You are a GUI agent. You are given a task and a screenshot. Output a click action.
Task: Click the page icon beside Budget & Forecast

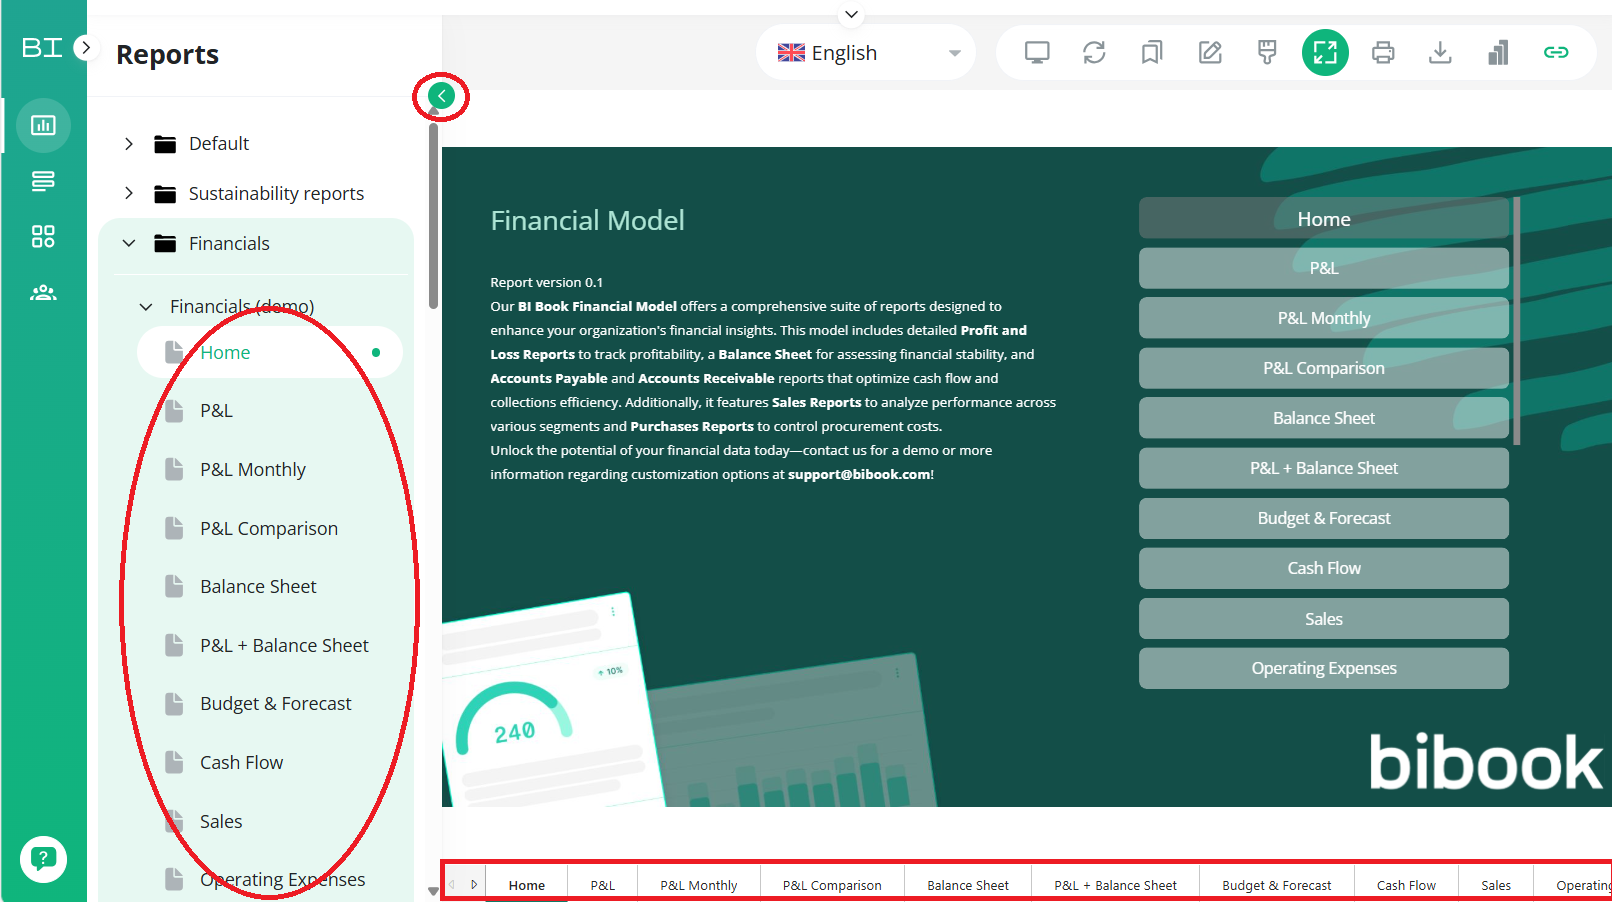pos(174,703)
